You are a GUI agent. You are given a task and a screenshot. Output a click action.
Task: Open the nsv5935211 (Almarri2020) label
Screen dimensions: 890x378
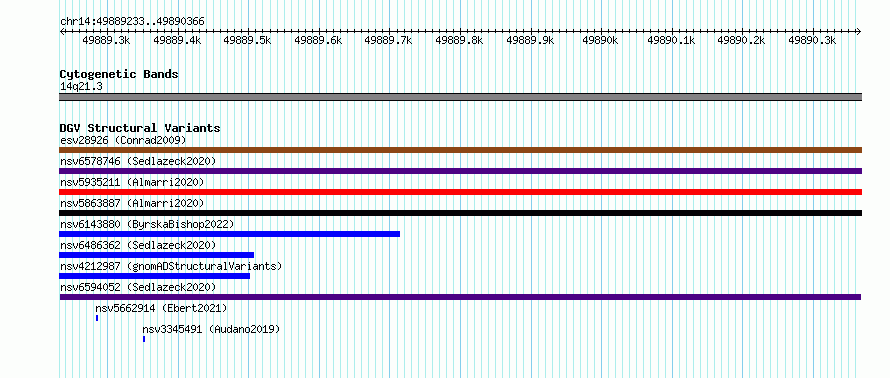click(x=132, y=182)
